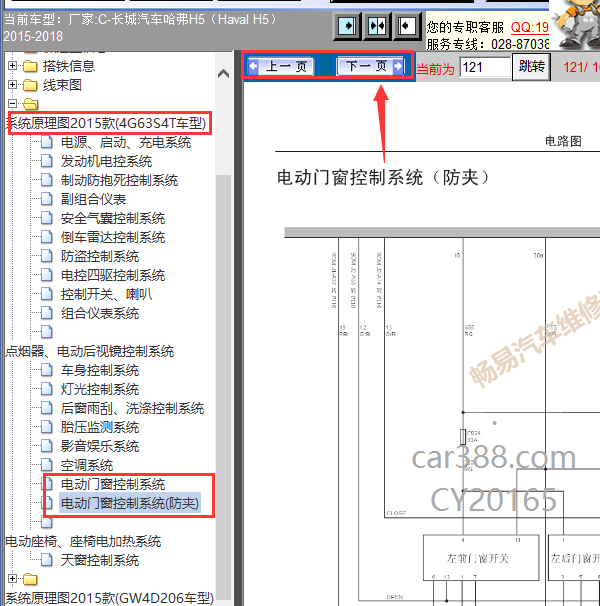Click the expand-right panel arrow icon
The height and width of the screenshot is (606, 600).
click(347, 26)
